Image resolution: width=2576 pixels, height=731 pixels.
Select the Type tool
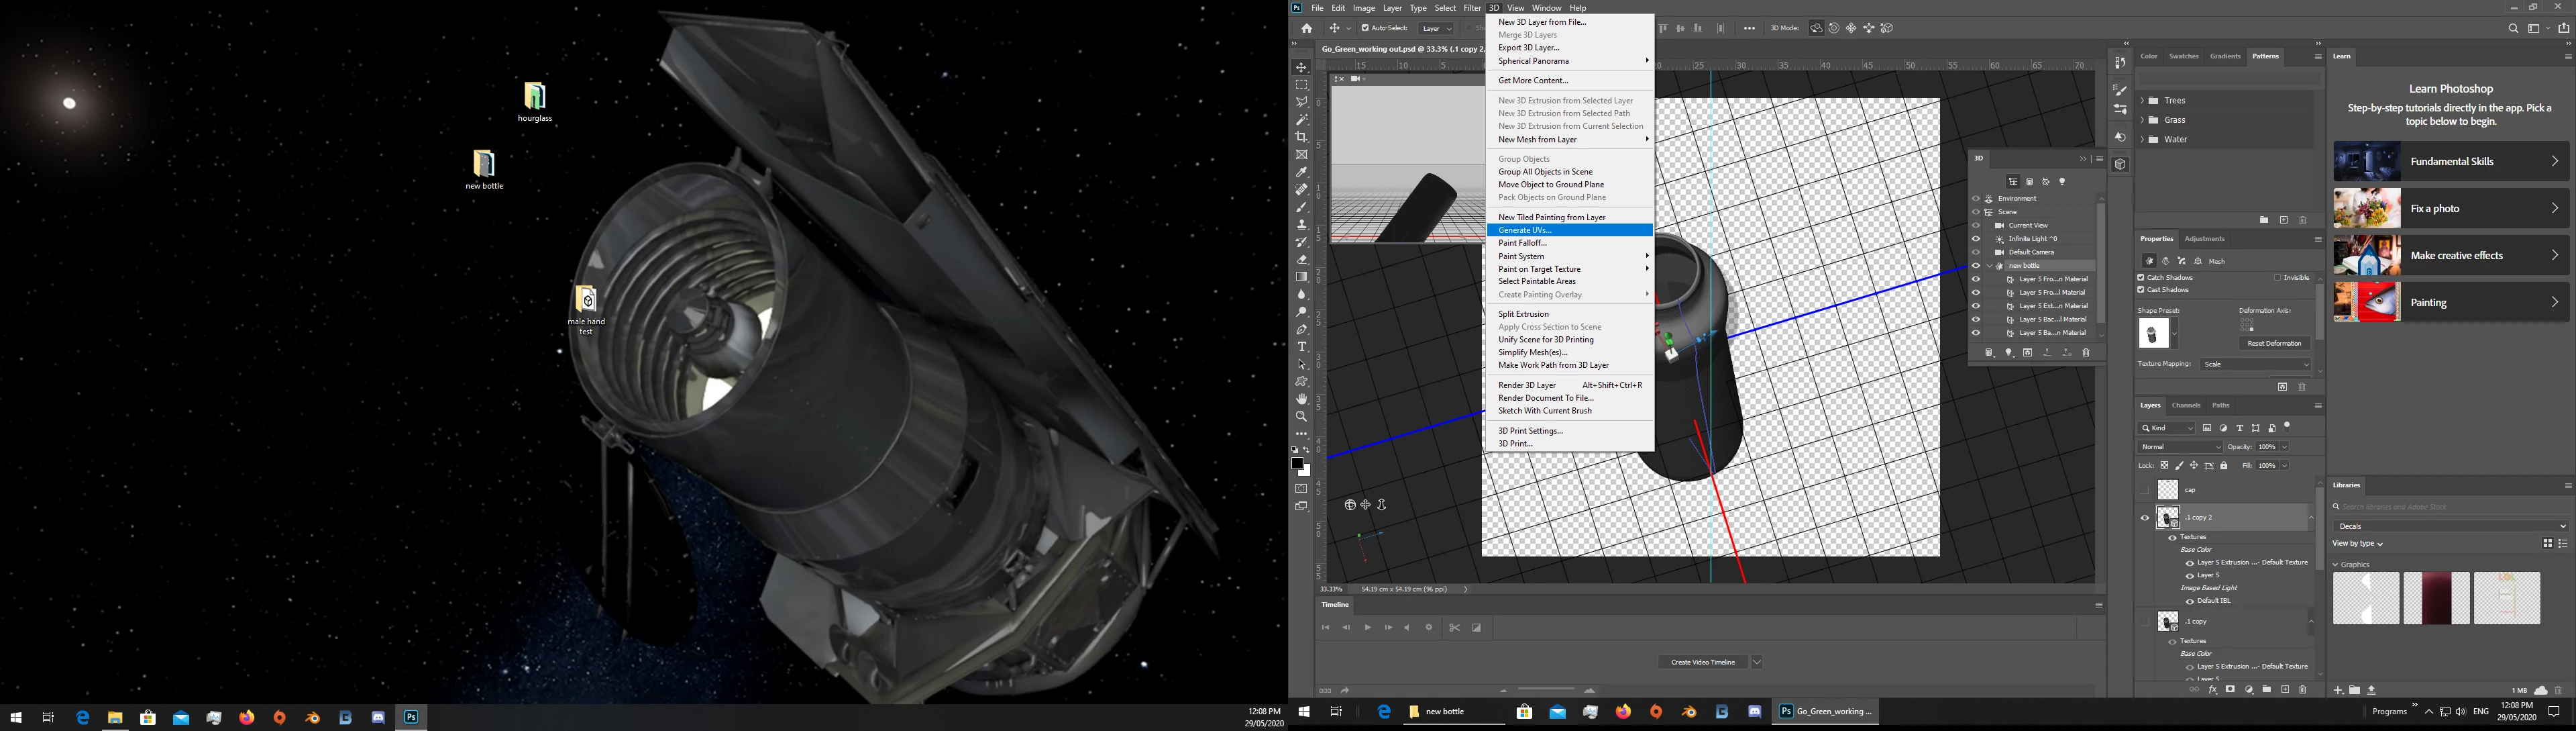coord(1301,346)
